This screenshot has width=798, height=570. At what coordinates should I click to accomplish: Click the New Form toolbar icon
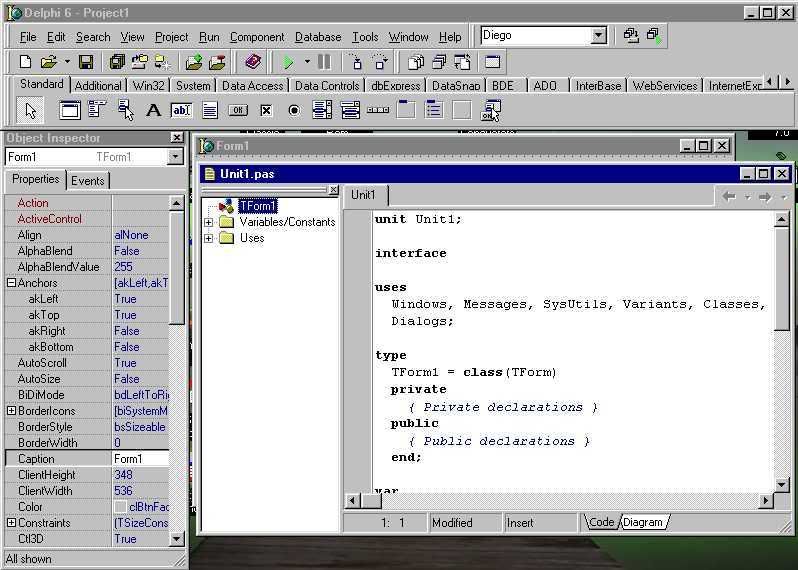pos(492,62)
